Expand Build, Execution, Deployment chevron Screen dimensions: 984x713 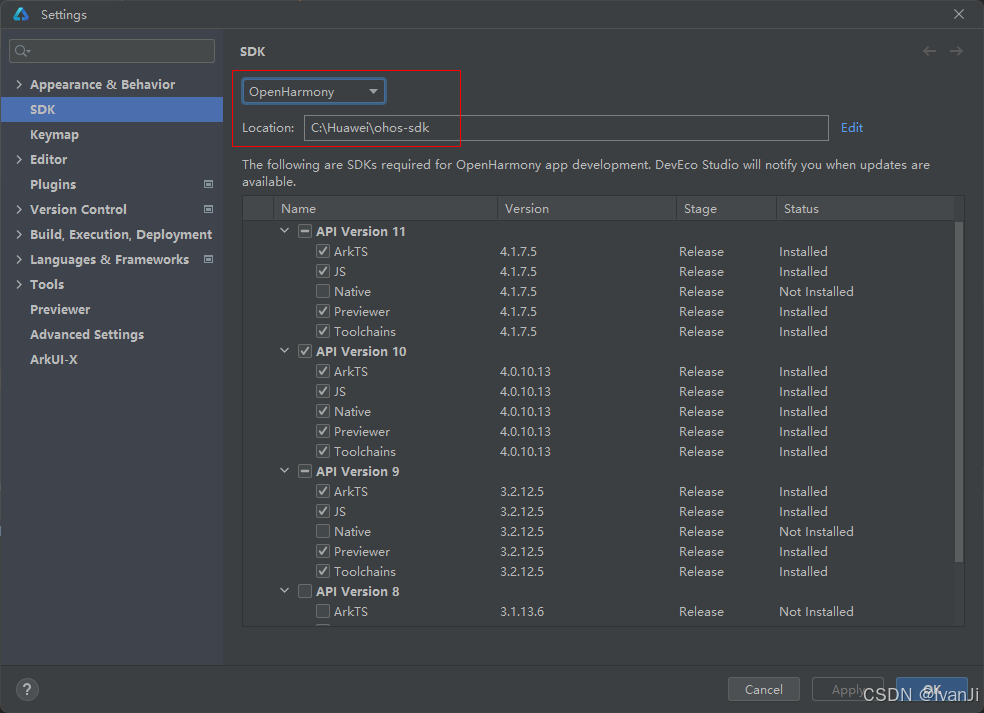pos(19,235)
